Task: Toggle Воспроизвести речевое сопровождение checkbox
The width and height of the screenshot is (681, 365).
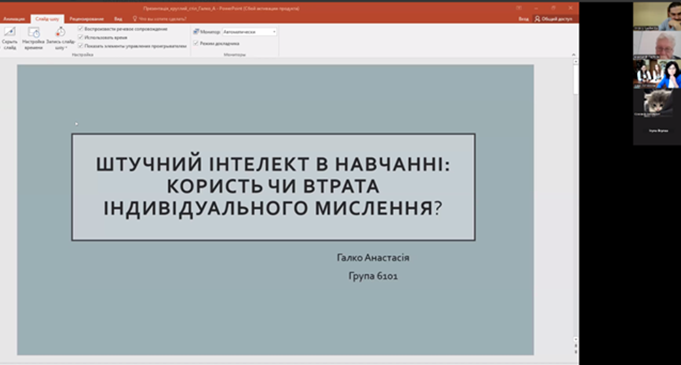Action: tap(80, 29)
